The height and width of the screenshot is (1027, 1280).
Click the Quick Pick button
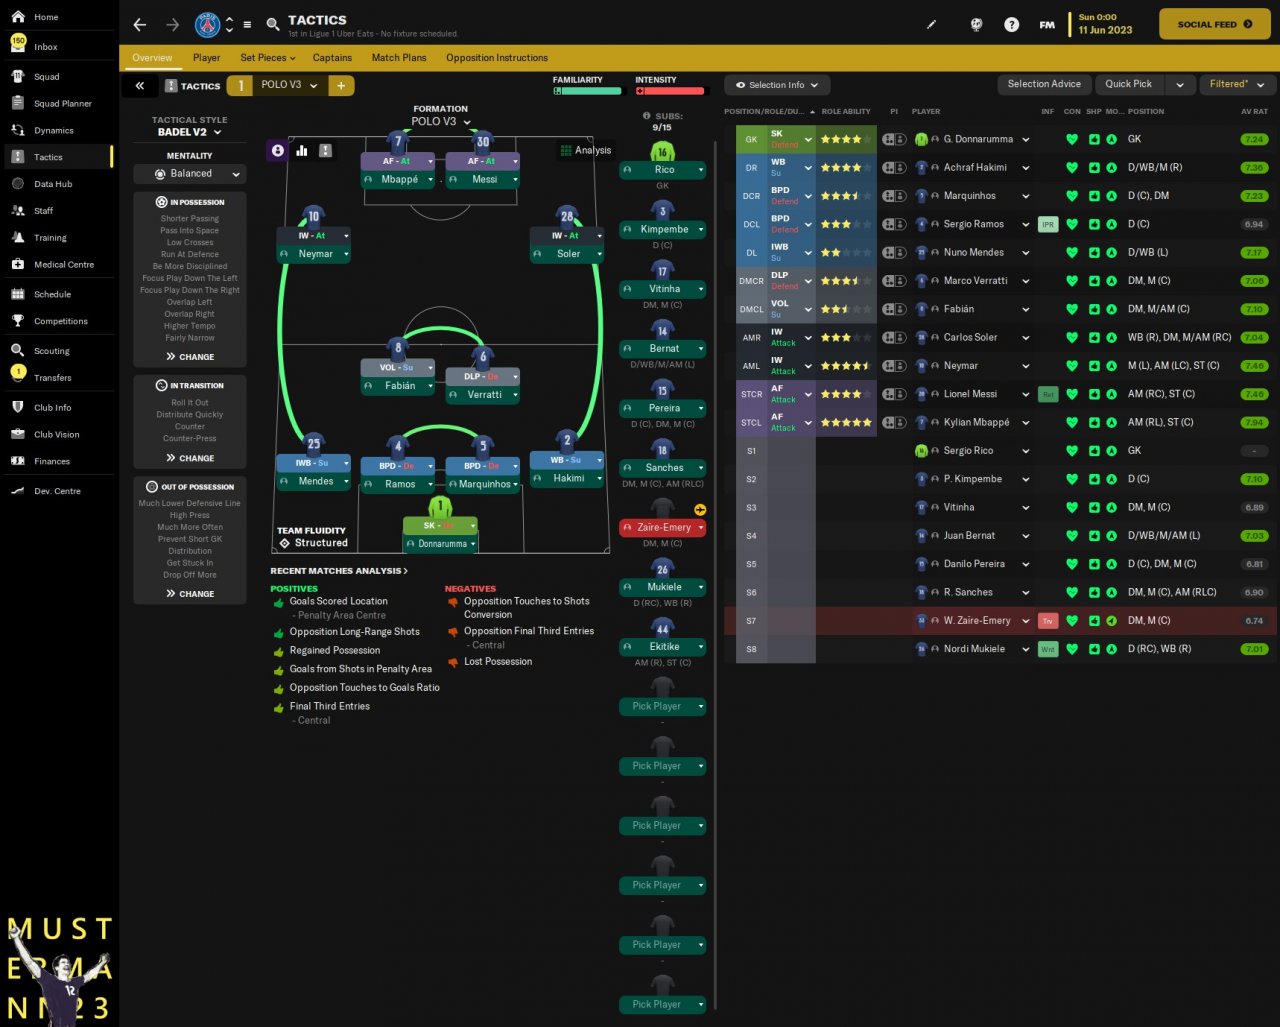(x=1129, y=85)
